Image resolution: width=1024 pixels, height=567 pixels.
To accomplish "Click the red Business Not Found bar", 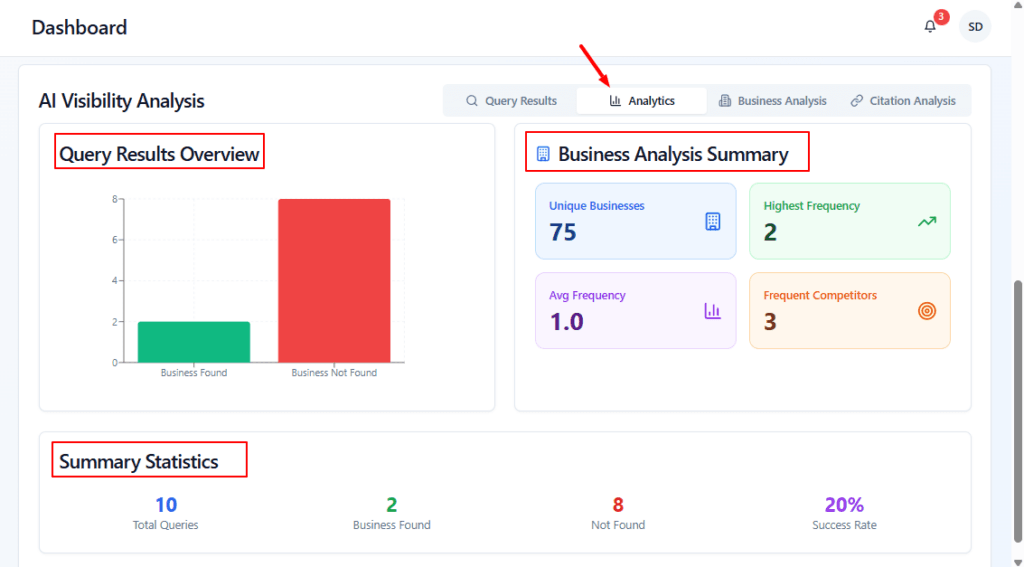I will click(x=334, y=280).
